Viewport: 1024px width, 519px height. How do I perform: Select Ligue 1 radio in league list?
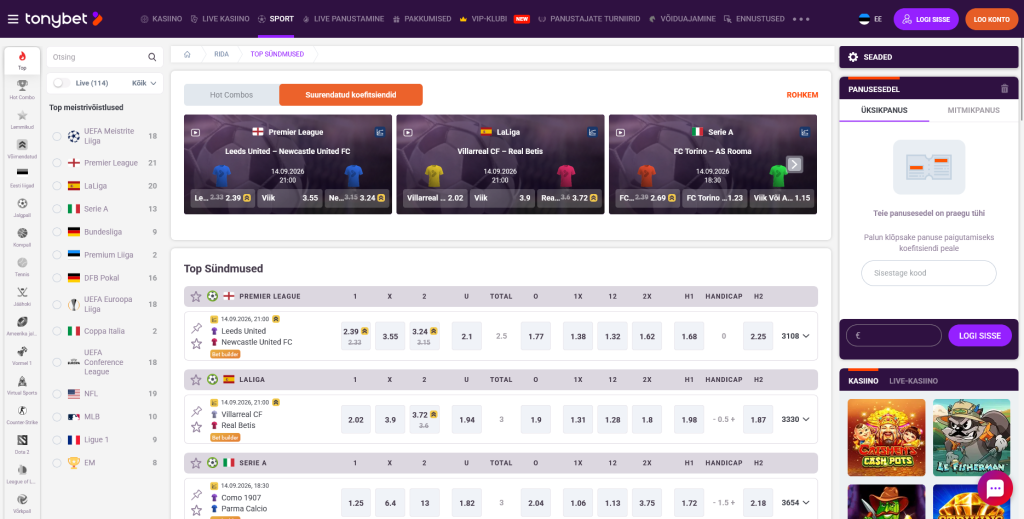[x=57, y=440]
